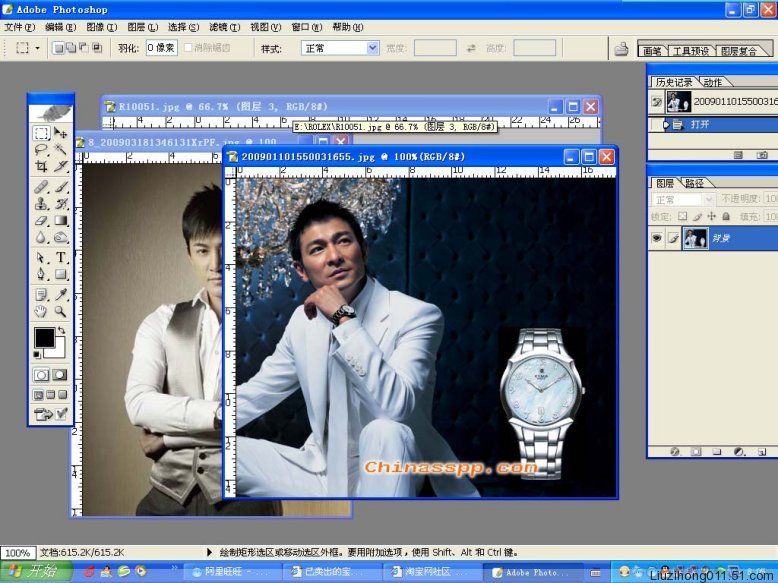Select the Lasso tool
Image resolution: width=778 pixels, height=583 pixels.
[x=41, y=149]
